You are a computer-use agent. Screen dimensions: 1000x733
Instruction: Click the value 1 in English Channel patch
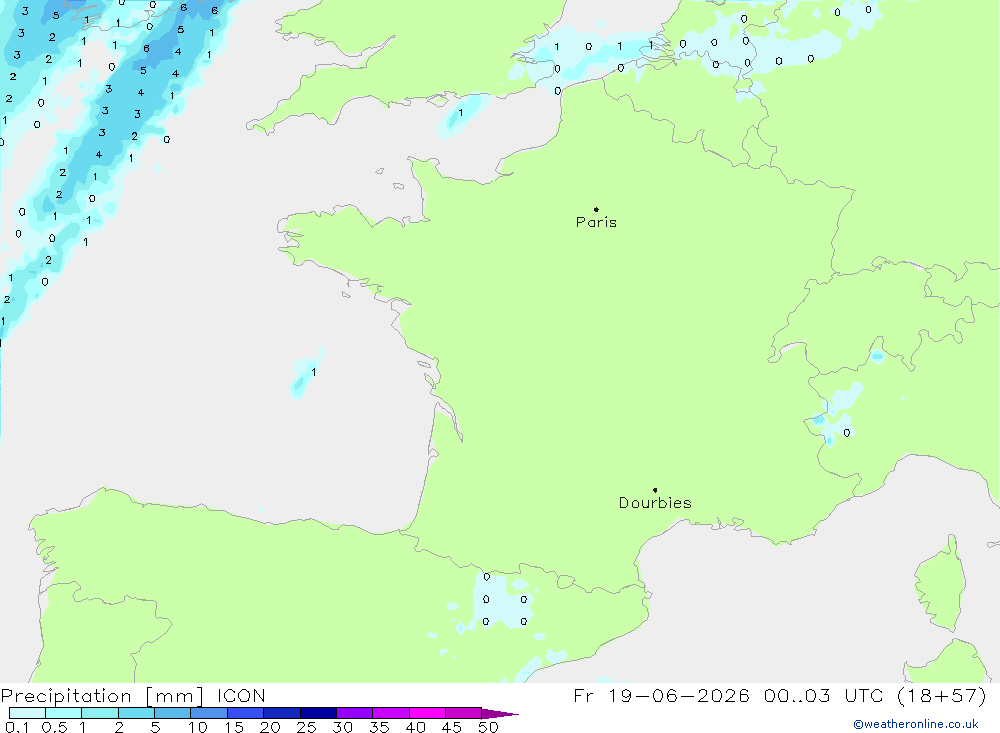460,113
